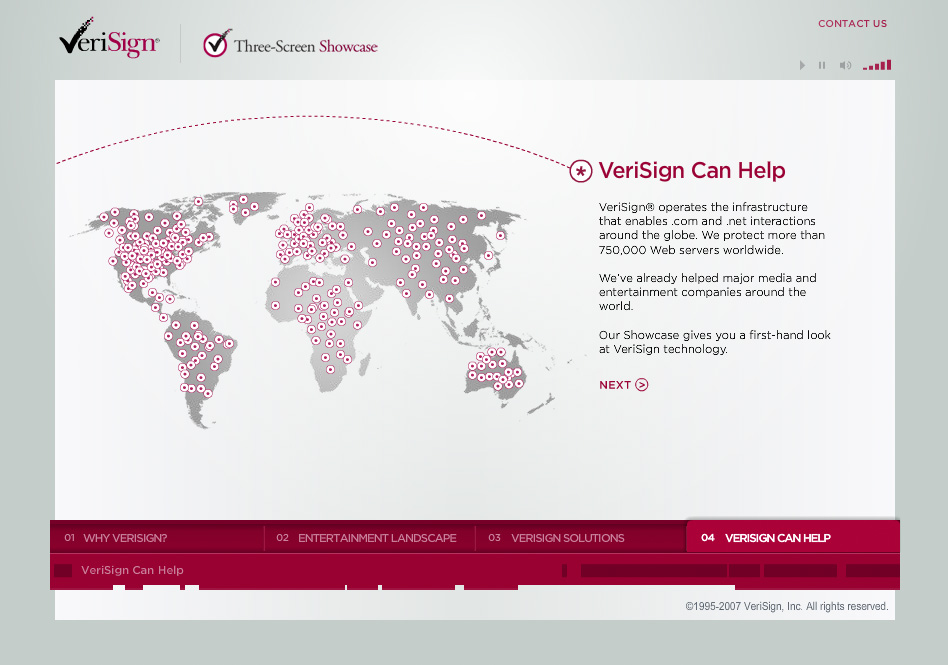Play the showcase presentation
The height and width of the screenshot is (665, 948).
point(802,65)
